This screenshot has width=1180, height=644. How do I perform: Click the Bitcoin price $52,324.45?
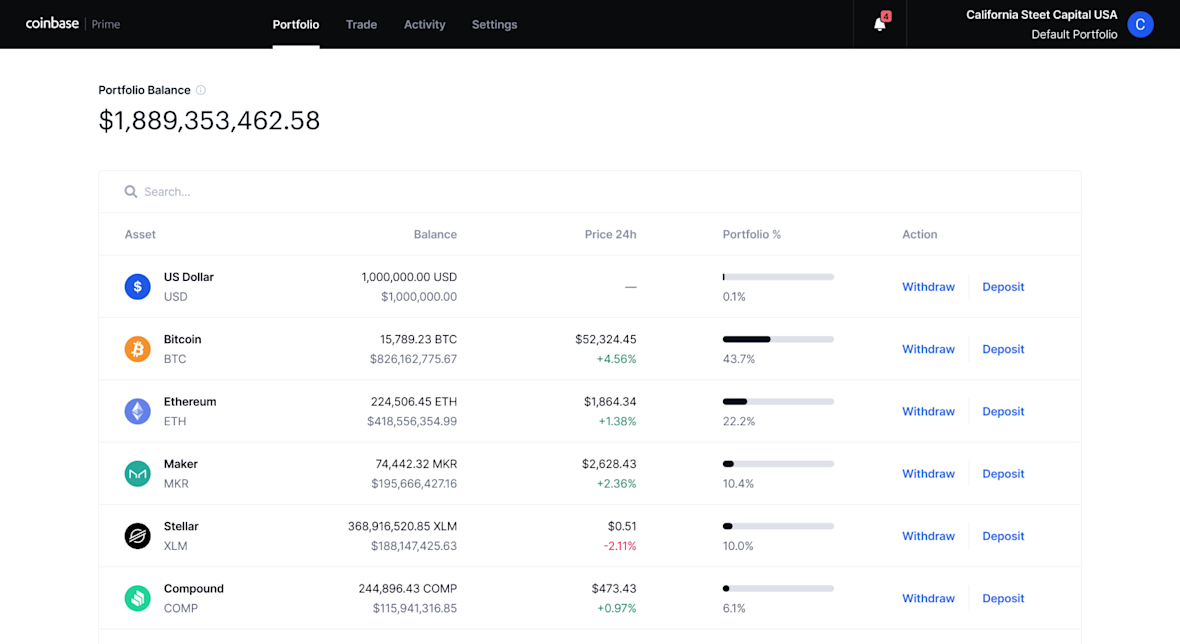606,339
